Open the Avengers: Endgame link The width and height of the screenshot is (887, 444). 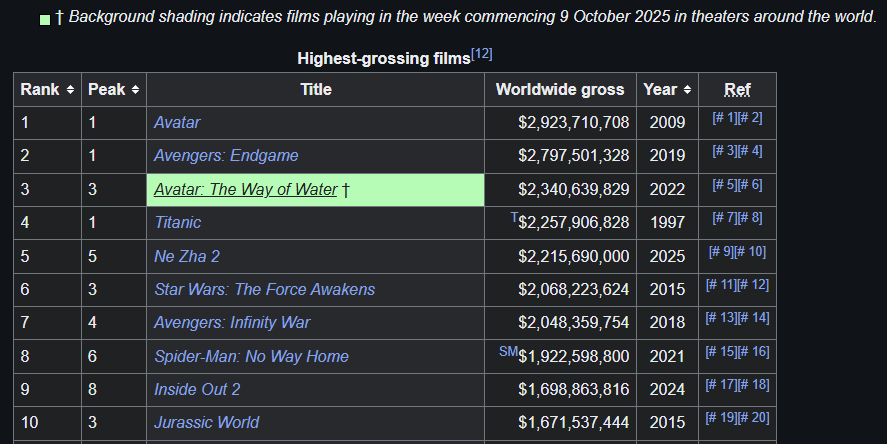pyautogui.click(x=226, y=156)
